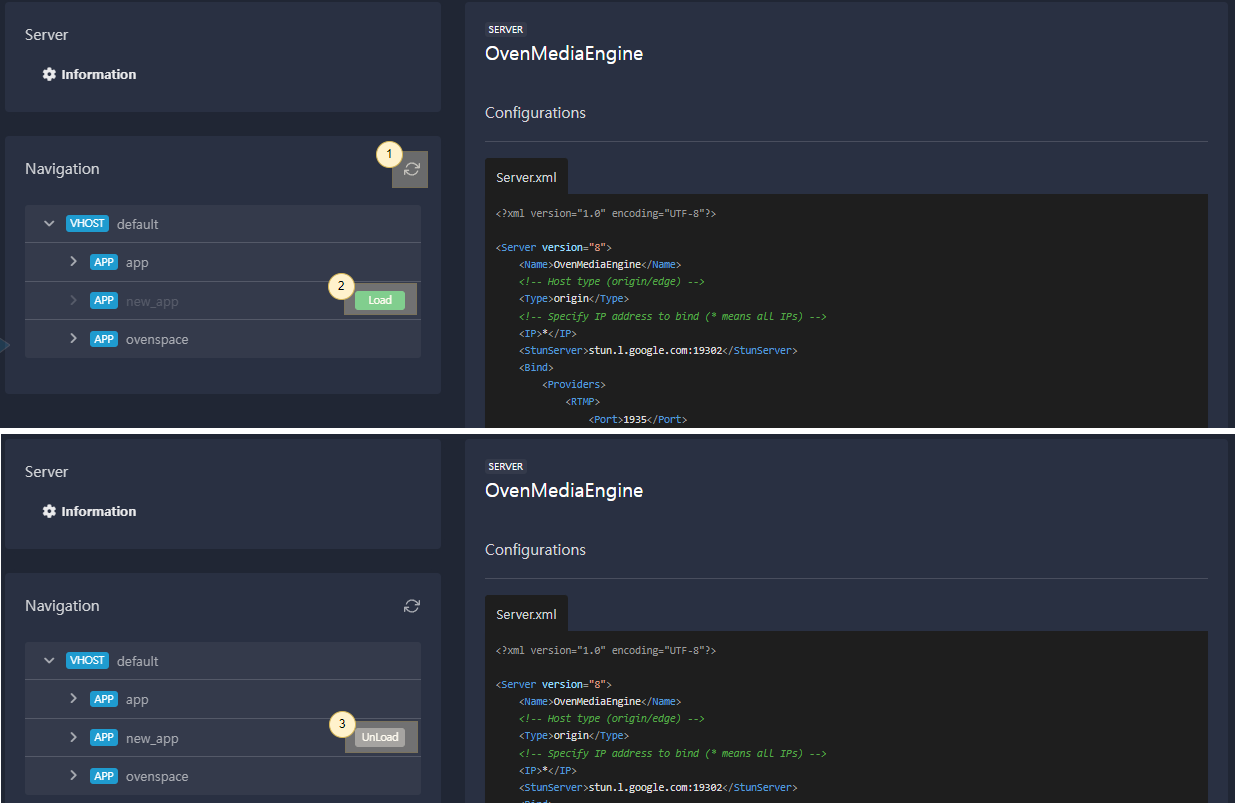The width and height of the screenshot is (1235, 803).
Task: Click StunServer XML line in lower screenshot
Action: pos(658,787)
